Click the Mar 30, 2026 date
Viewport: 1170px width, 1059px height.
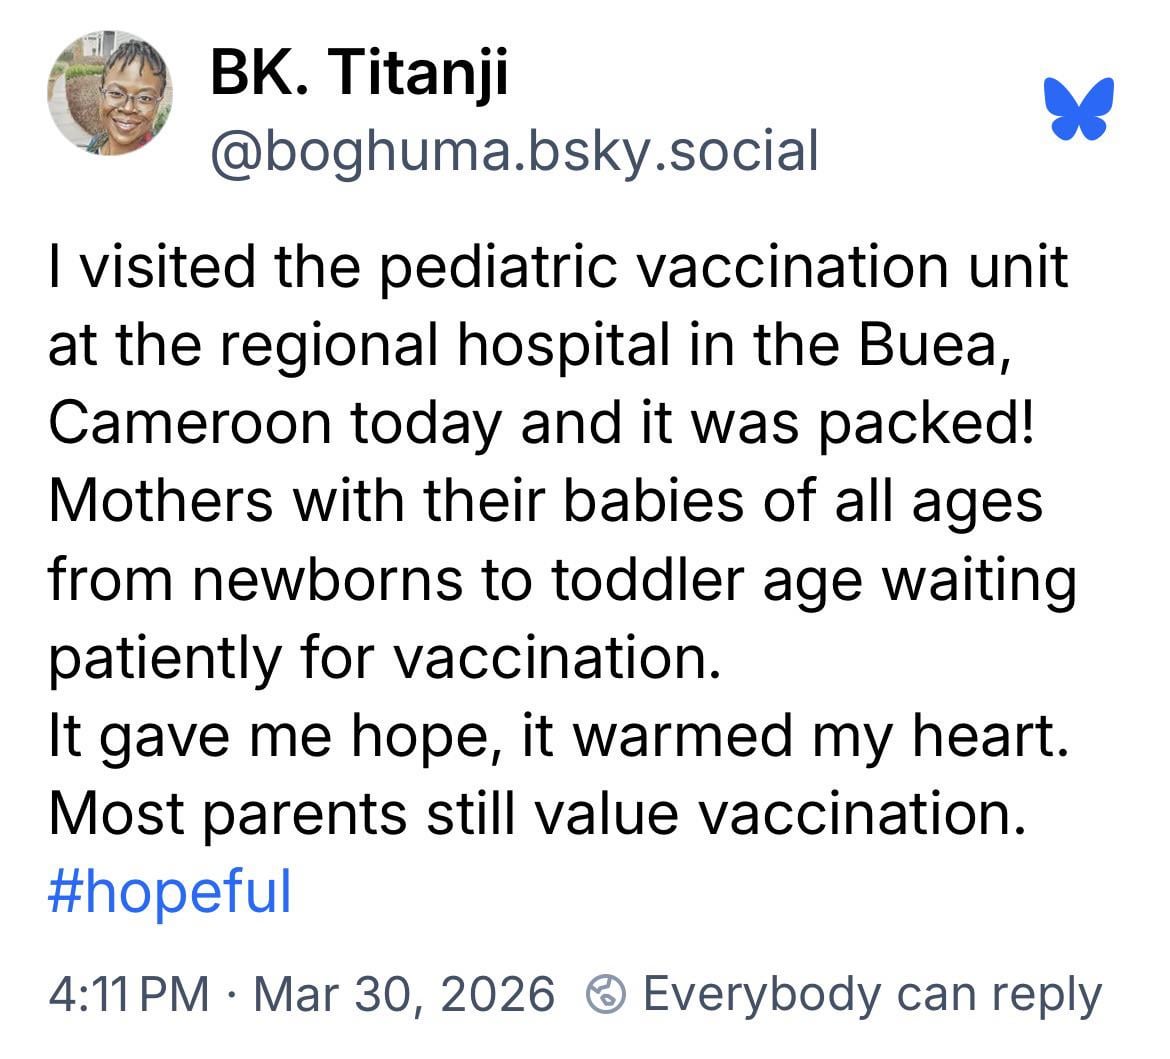pyautogui.click(x=404, y=994)
